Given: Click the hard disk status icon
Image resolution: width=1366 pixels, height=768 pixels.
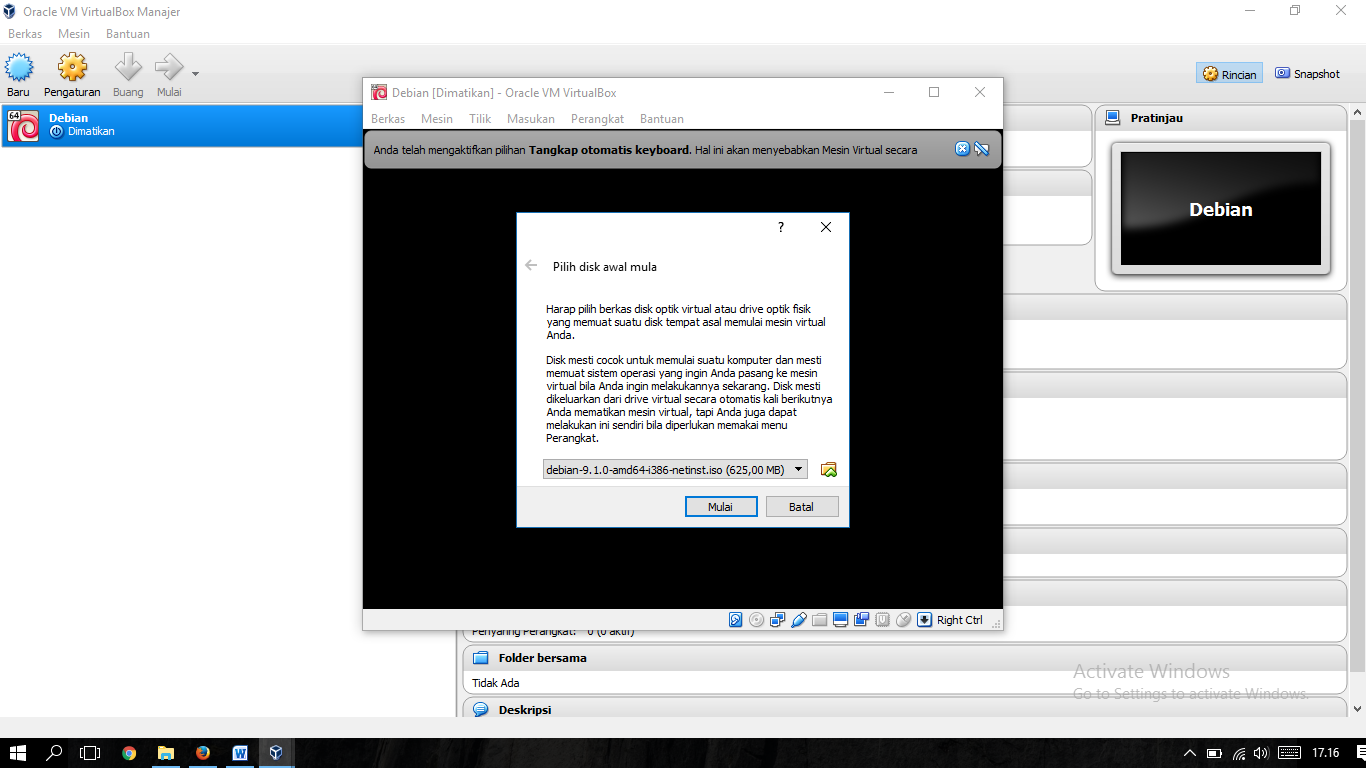Looking at the screenshot, I should pyautogui.click(x=736, y=620).
